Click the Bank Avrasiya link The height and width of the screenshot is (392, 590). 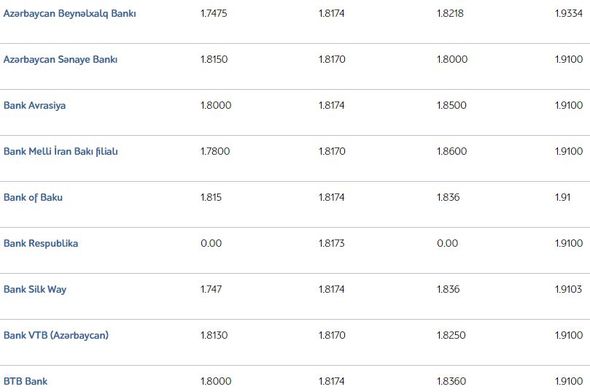pos(35,105)
